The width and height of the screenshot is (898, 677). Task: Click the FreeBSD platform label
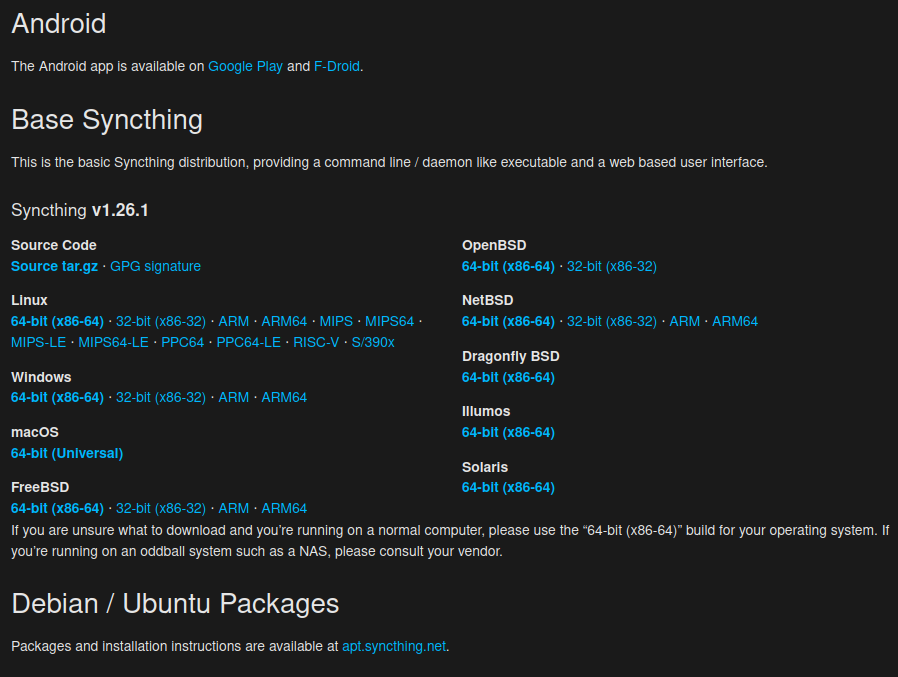[40, 487]
